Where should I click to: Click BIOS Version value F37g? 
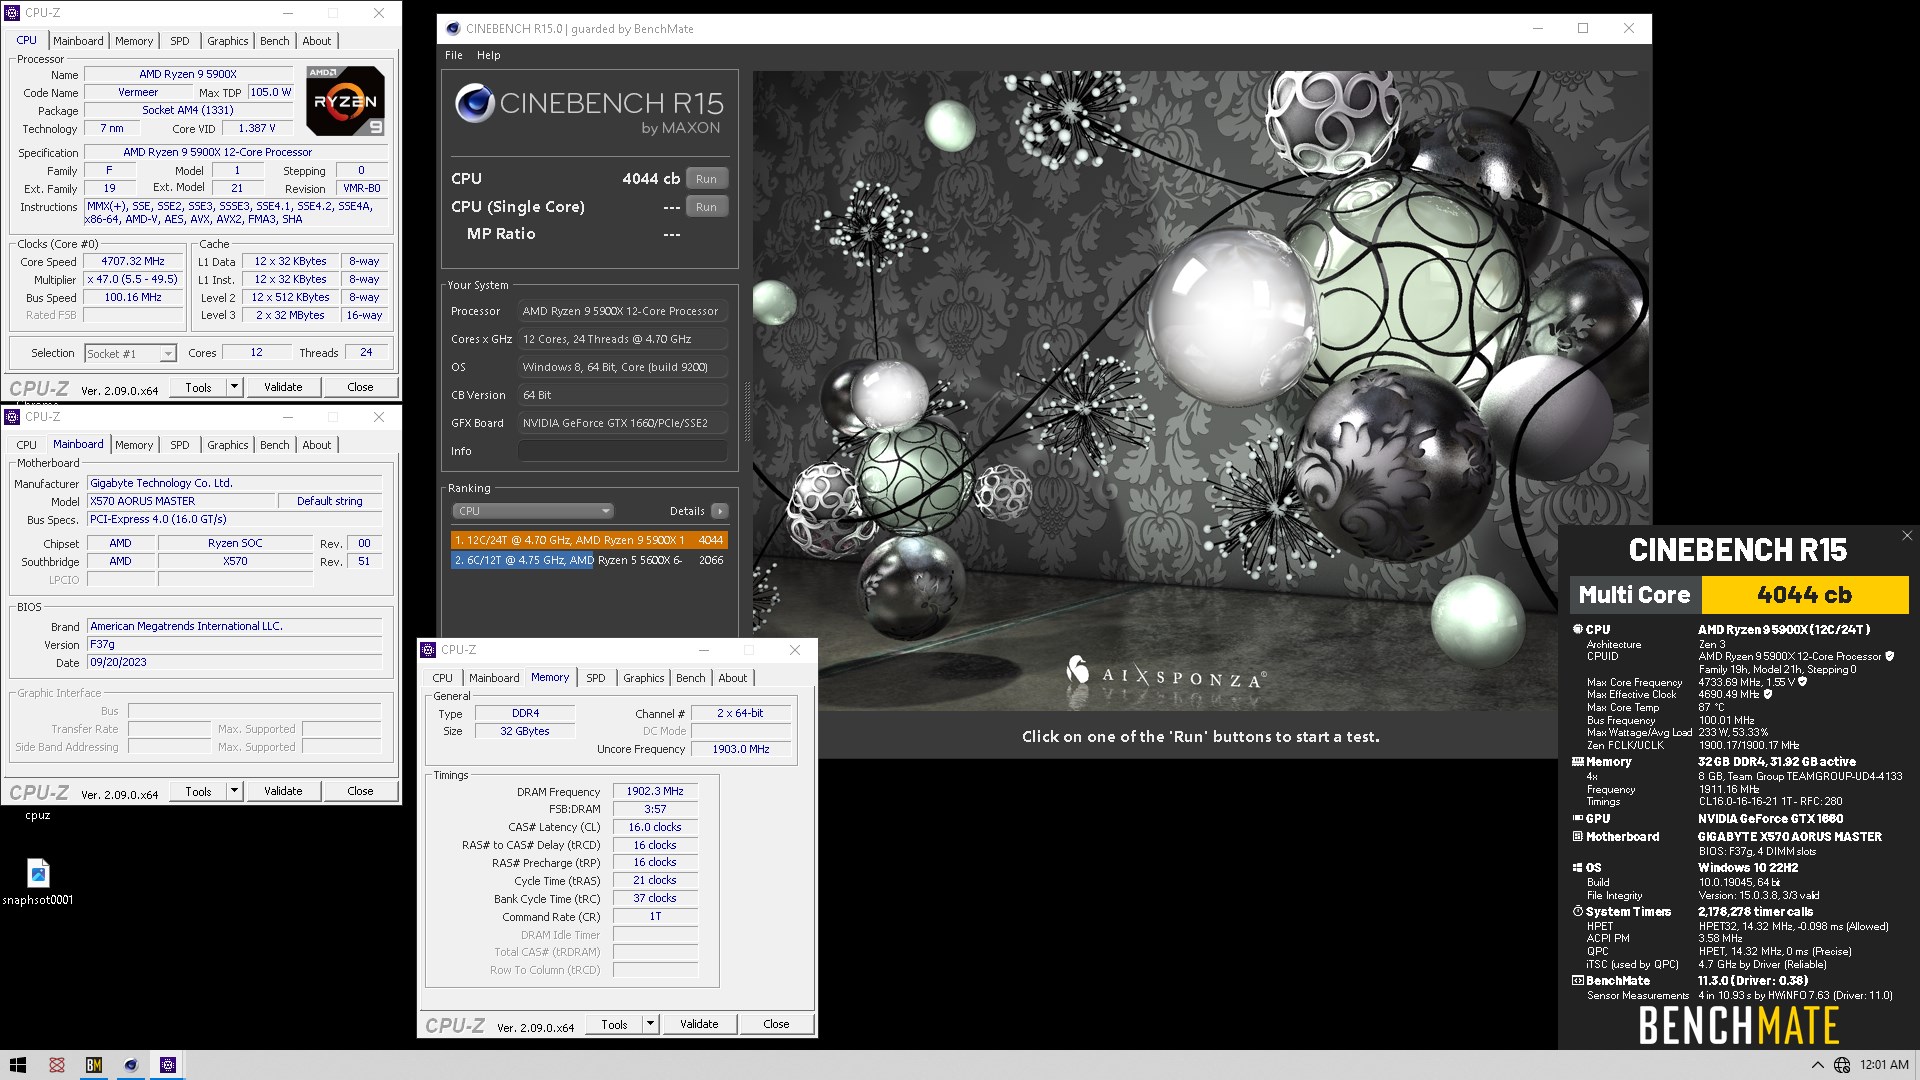click(234, 644)
